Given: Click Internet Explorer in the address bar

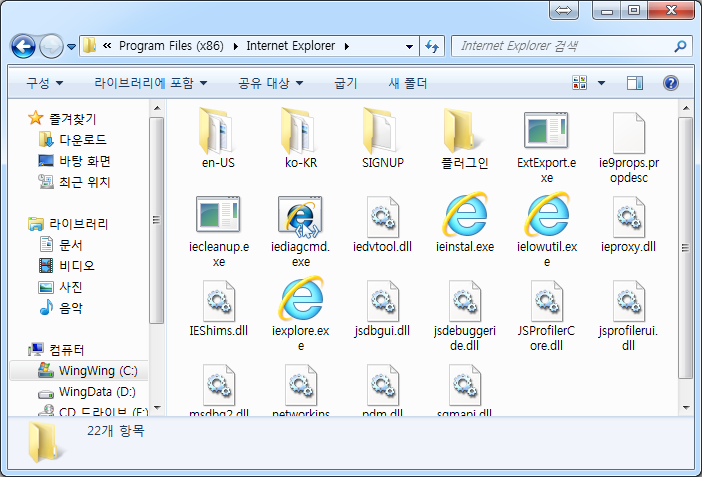Looking at the screenshot, I should tap(291, 46).
